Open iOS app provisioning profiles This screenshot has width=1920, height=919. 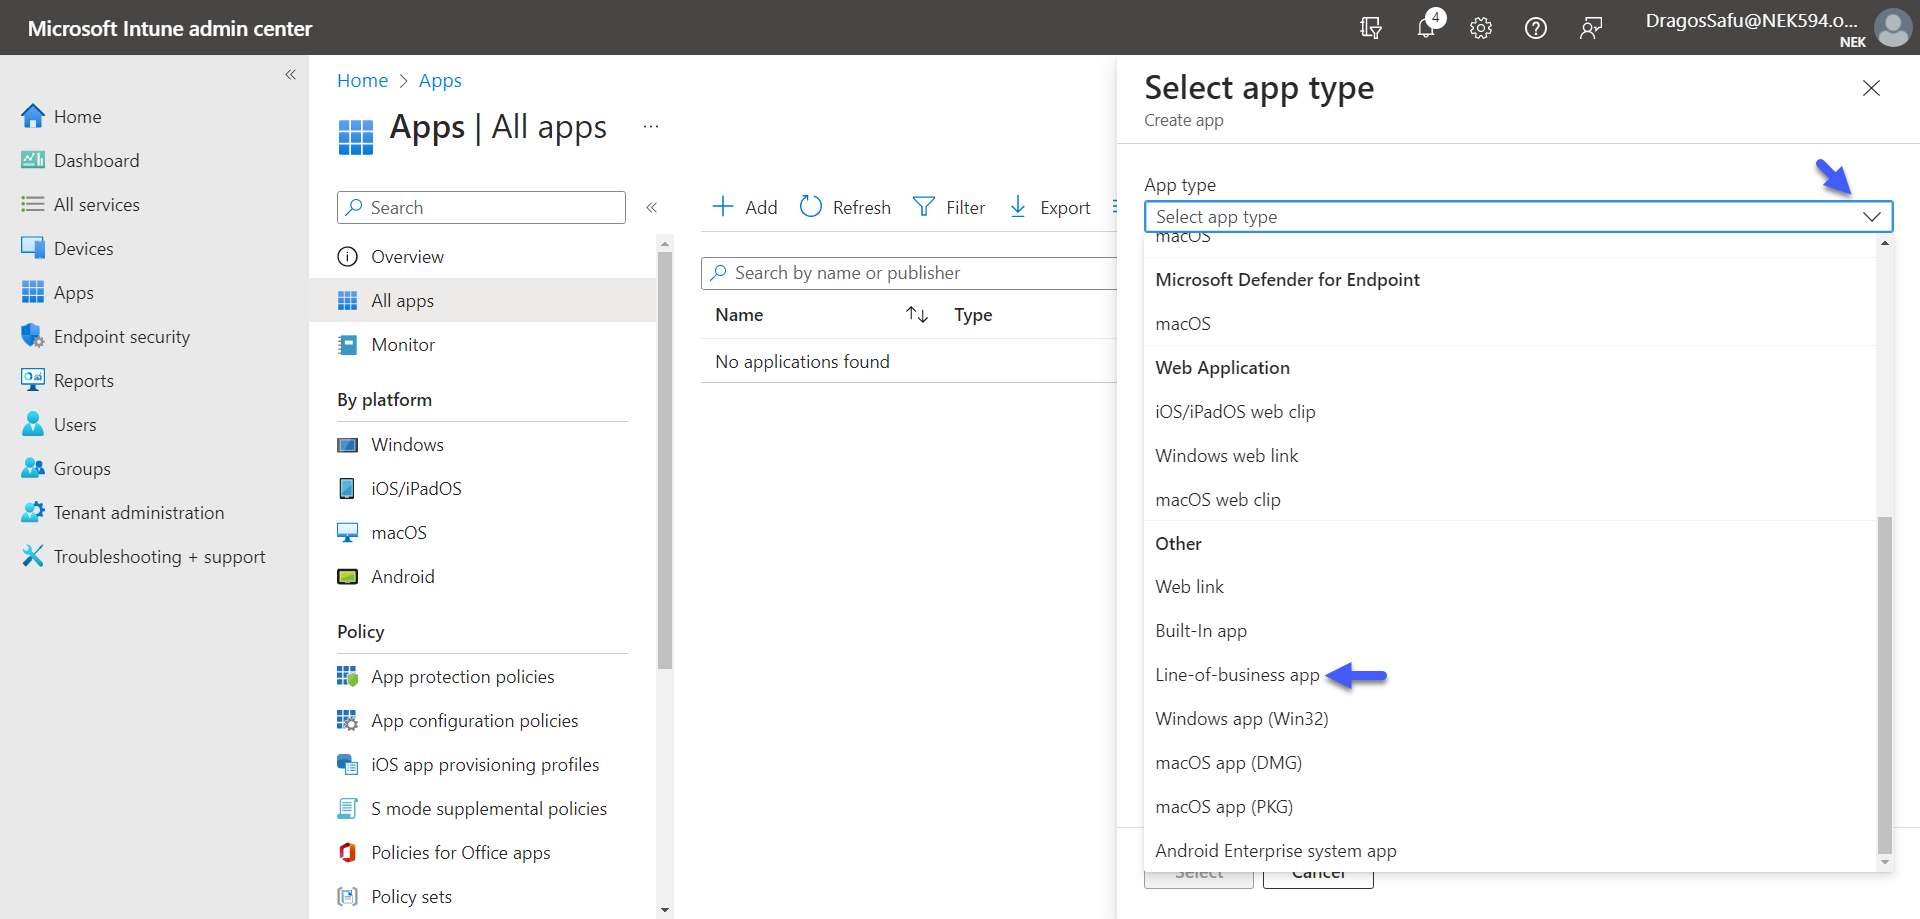(x=483, y=765)
